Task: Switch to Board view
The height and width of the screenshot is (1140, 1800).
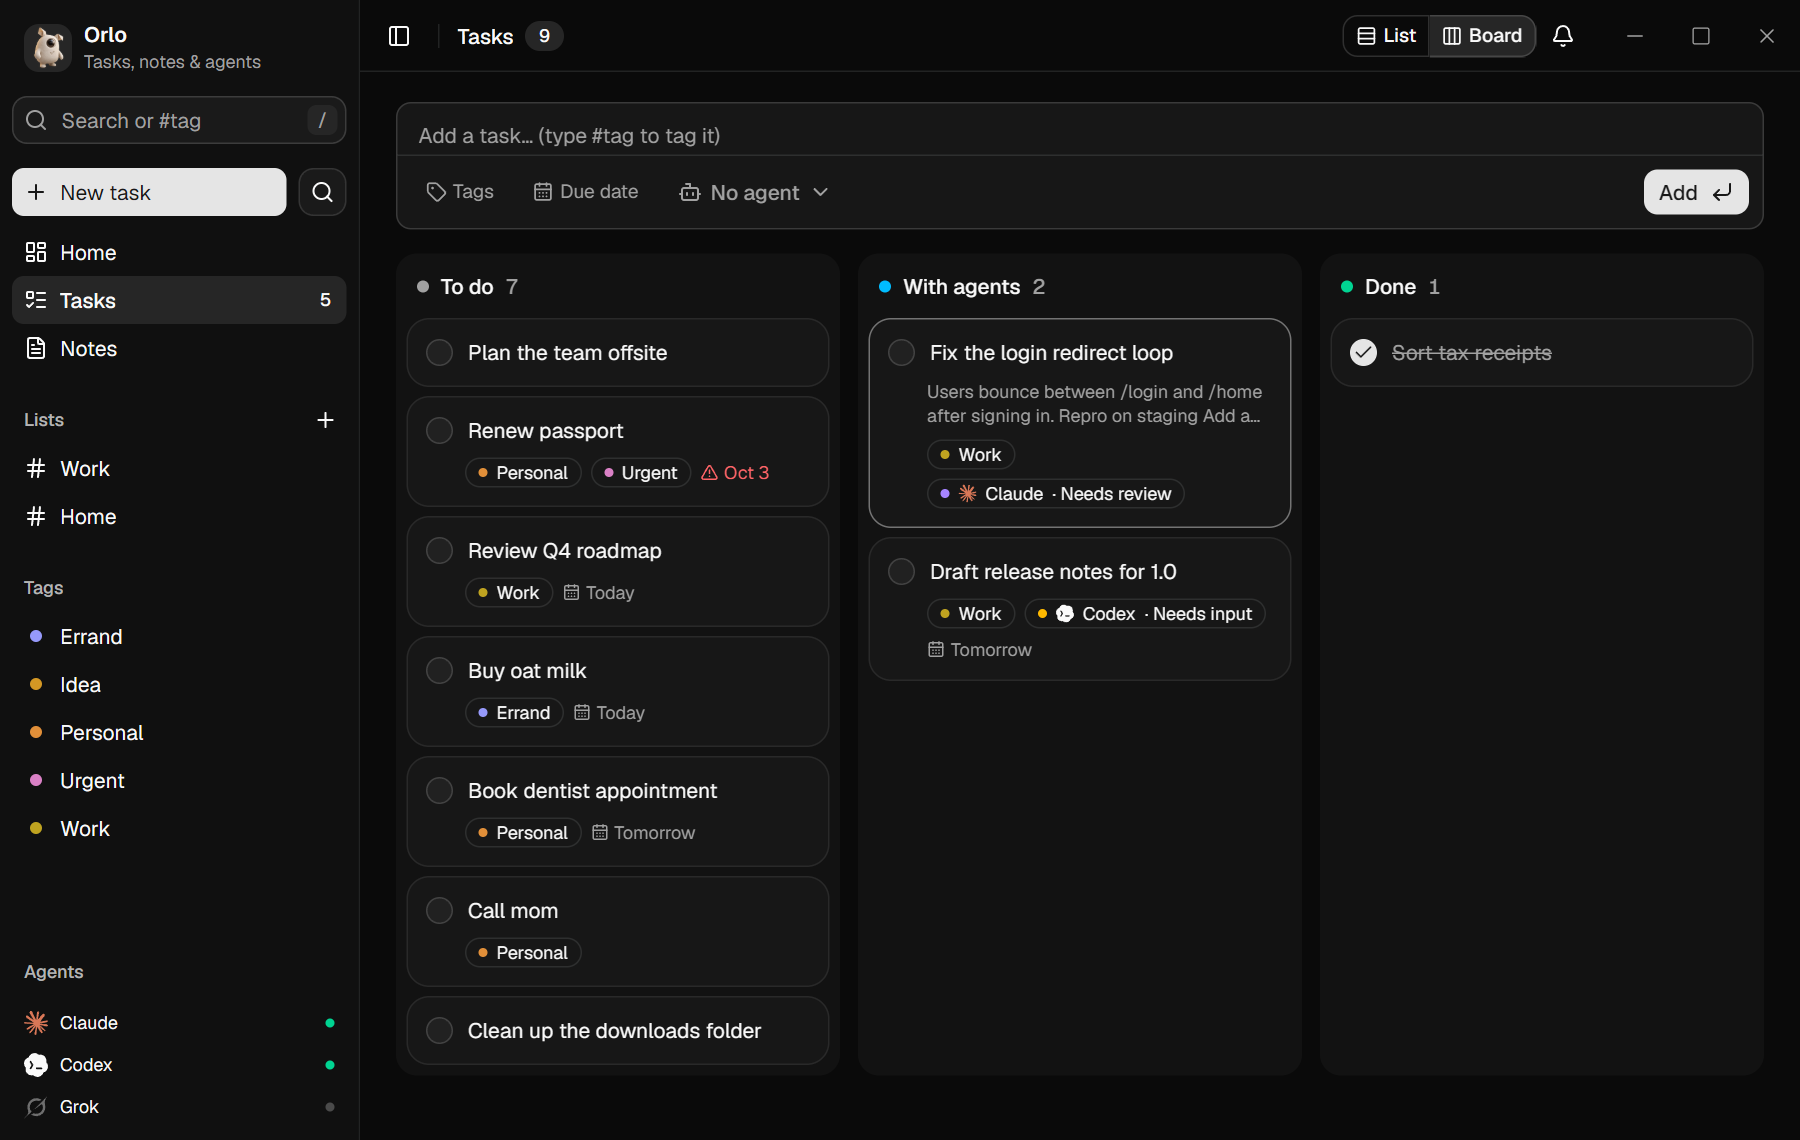Action: 1482,36
